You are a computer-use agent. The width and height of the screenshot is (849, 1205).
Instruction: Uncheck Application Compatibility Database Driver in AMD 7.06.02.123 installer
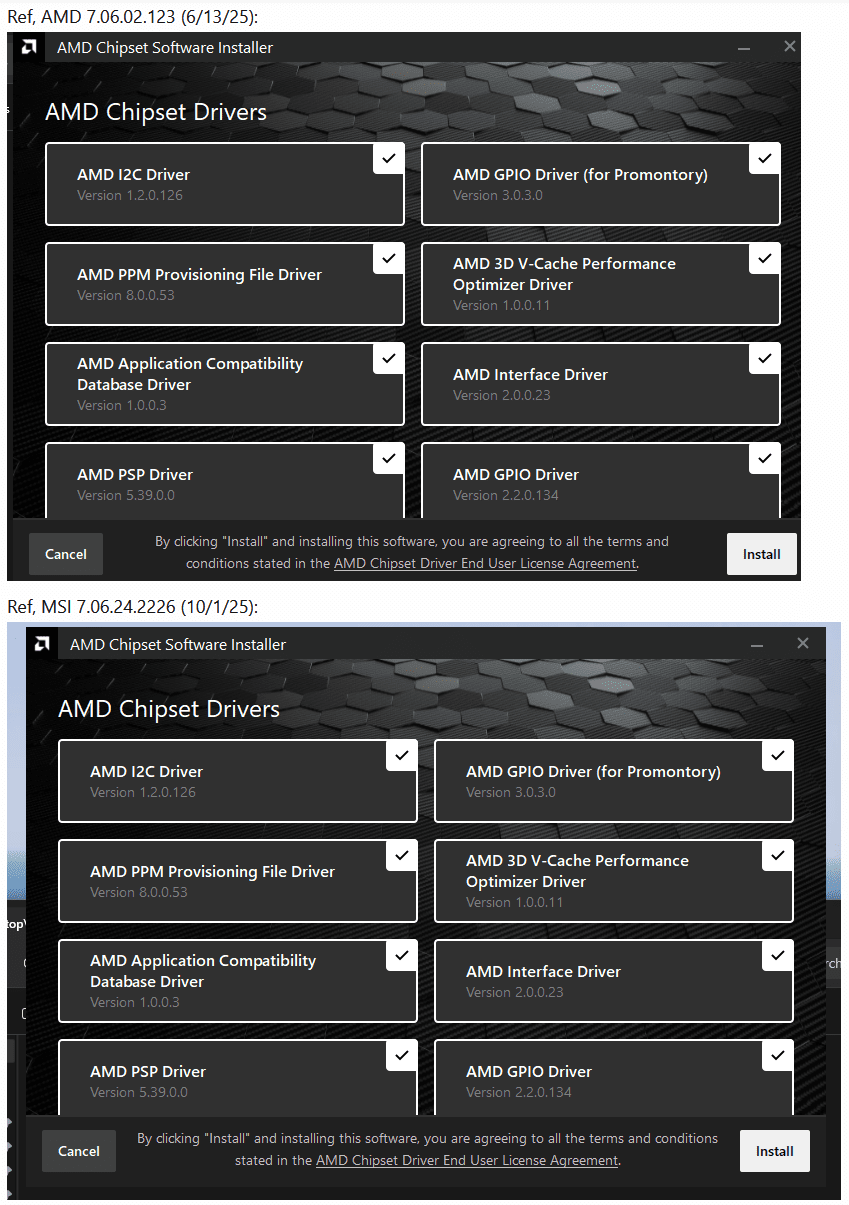click(388, 359)
